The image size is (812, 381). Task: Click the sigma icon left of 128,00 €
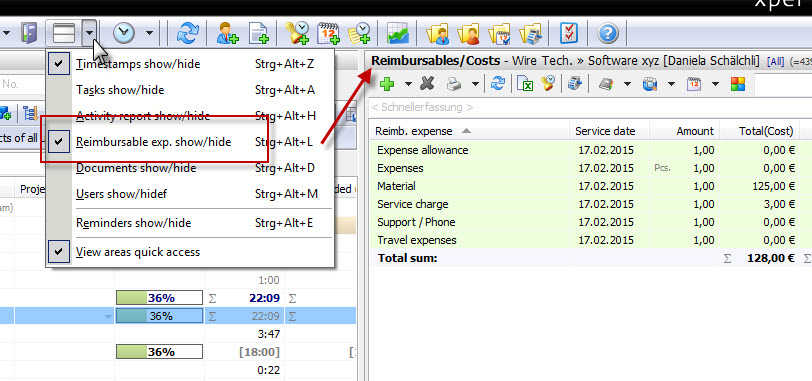point(727,258)
